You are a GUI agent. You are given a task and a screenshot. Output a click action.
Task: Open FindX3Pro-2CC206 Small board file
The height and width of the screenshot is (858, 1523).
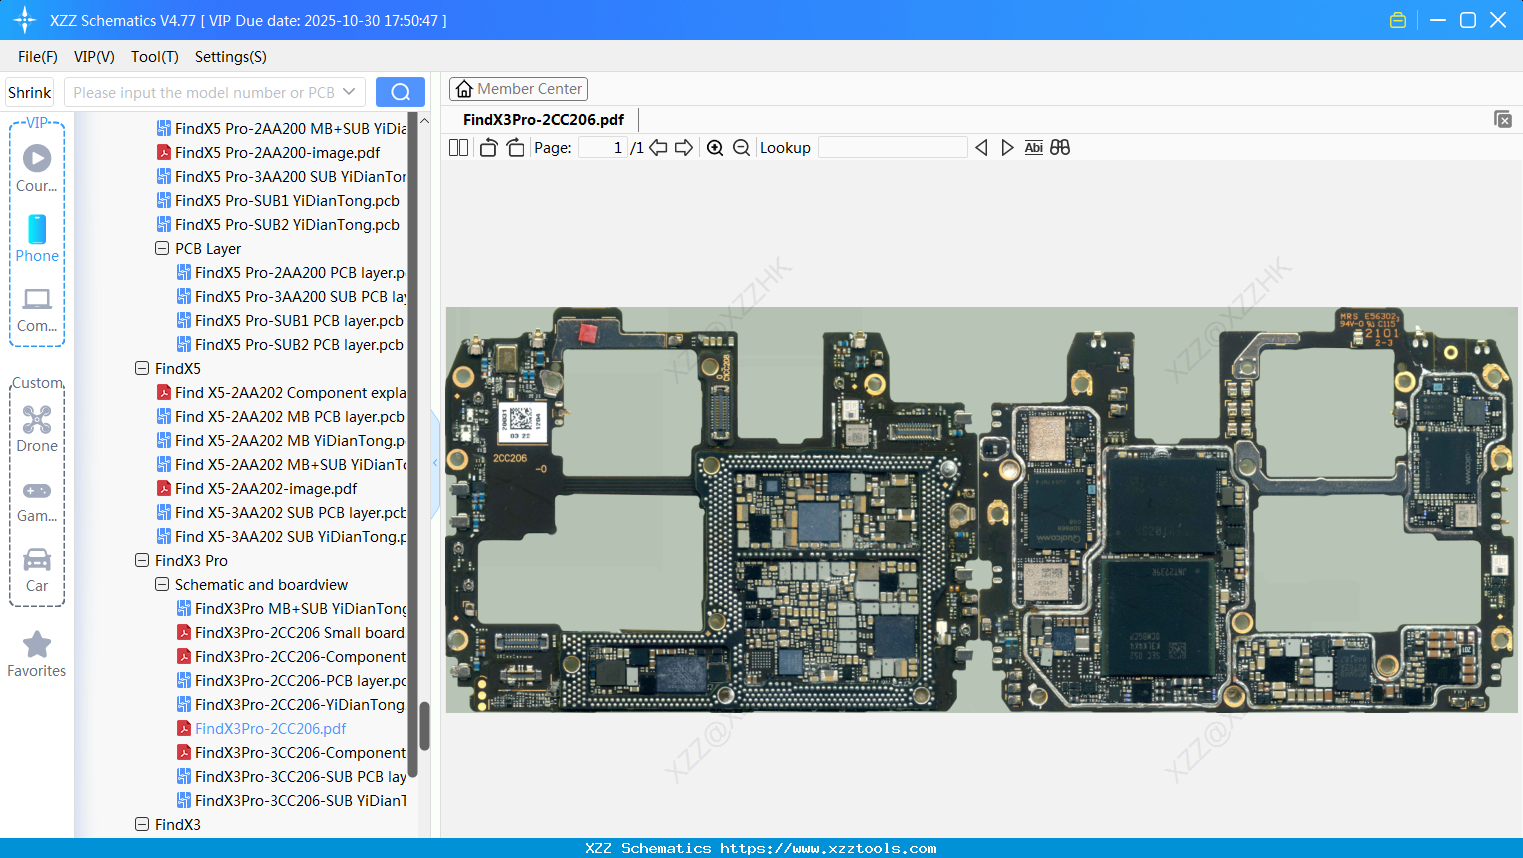tap(299, 633)
